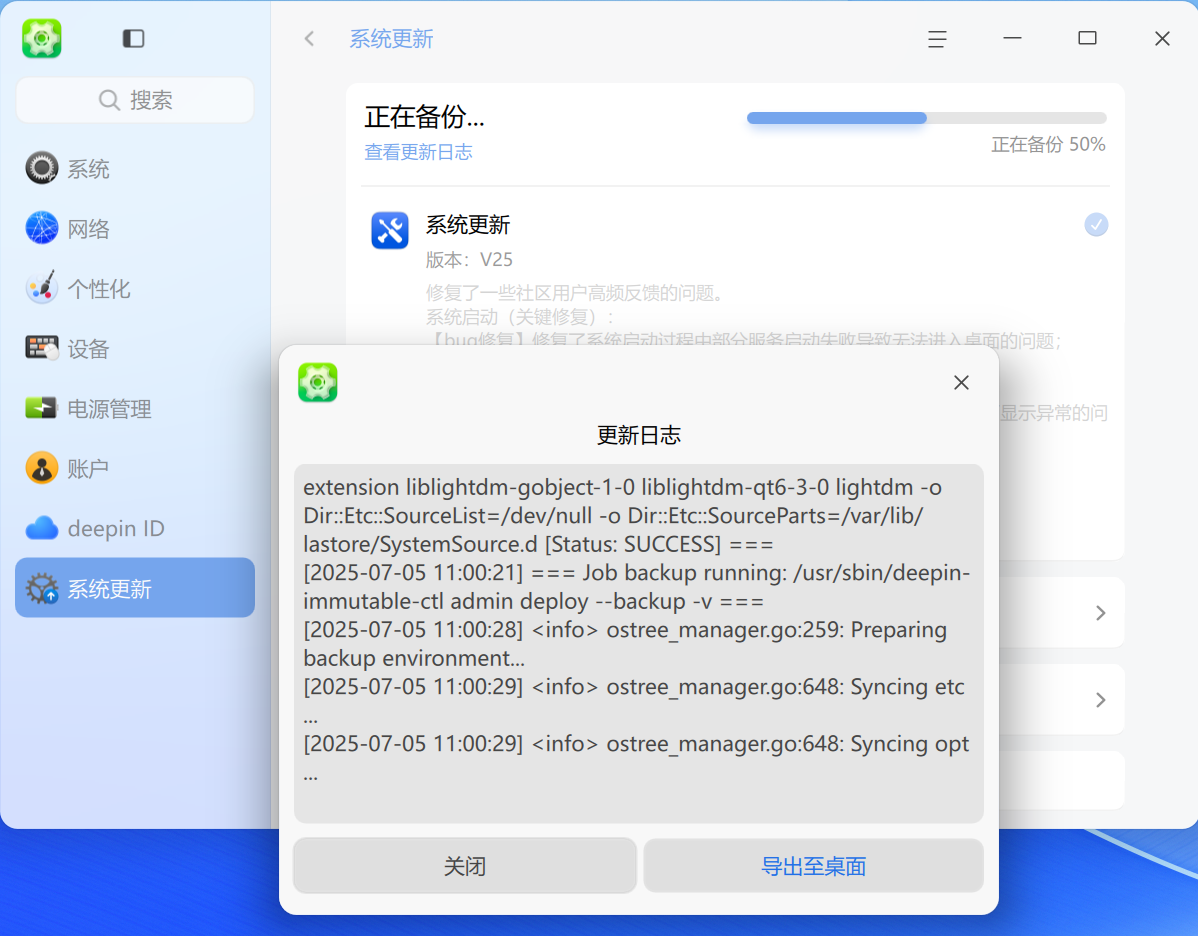Click the system gear icon beside 系统
Screen dimensions: 1198x936
pos(41,168)
